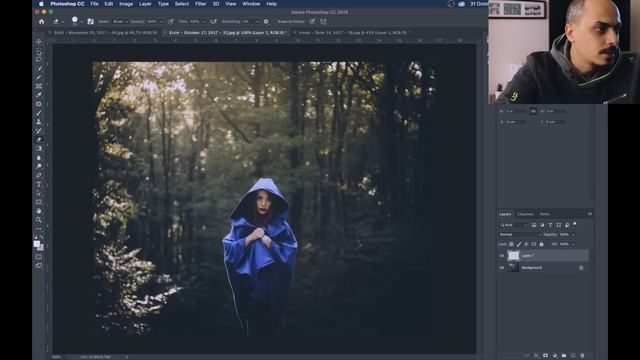Open the Image menu
Viewport: 640px width, 360px height.
coord(126,4)
